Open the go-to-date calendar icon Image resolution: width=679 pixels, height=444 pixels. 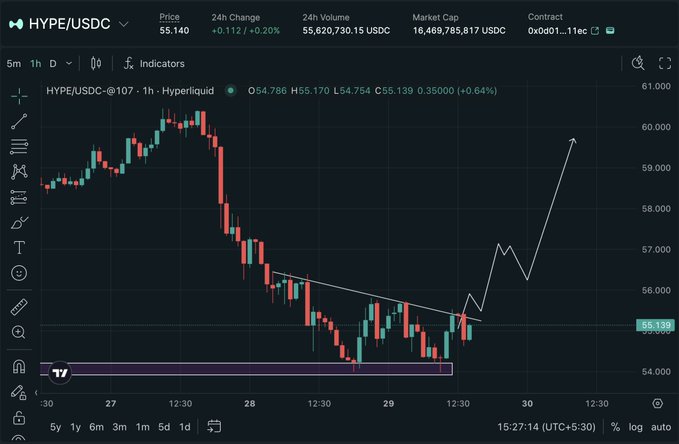214,426
